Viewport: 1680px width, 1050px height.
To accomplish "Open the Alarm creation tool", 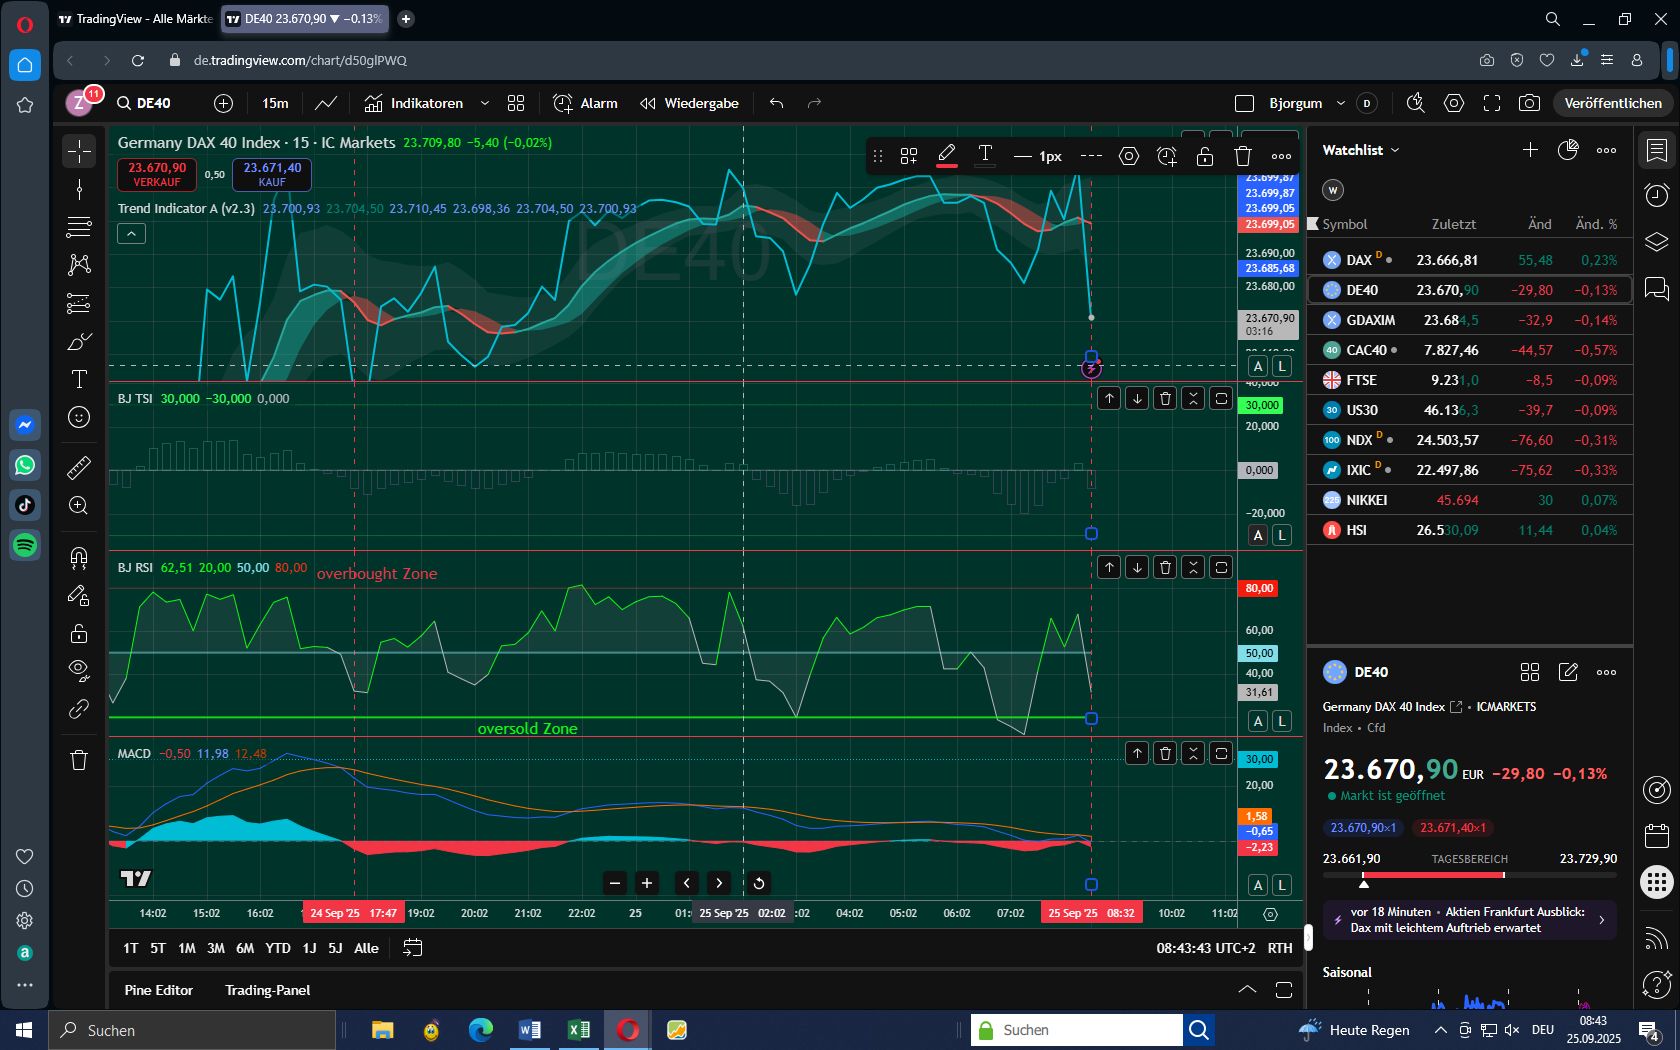I will [x=586, y=103].
